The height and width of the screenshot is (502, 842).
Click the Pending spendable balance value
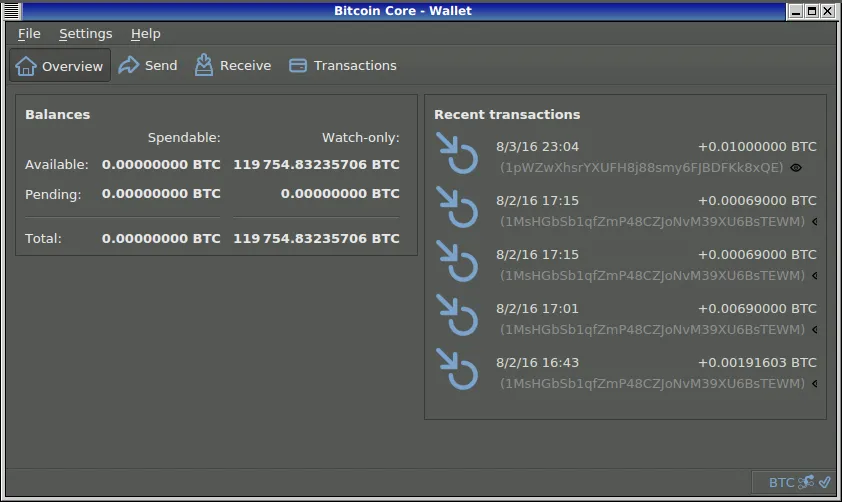pyautogui.click(x=161, y=193)
